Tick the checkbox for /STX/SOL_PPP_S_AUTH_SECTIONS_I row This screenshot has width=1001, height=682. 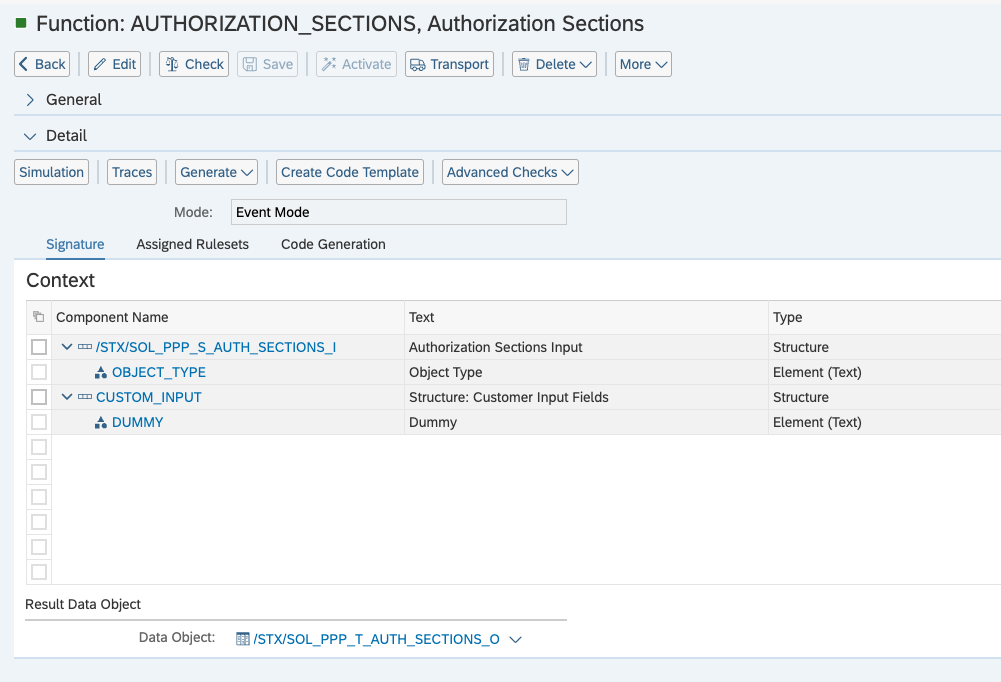(x=39, y=347)
